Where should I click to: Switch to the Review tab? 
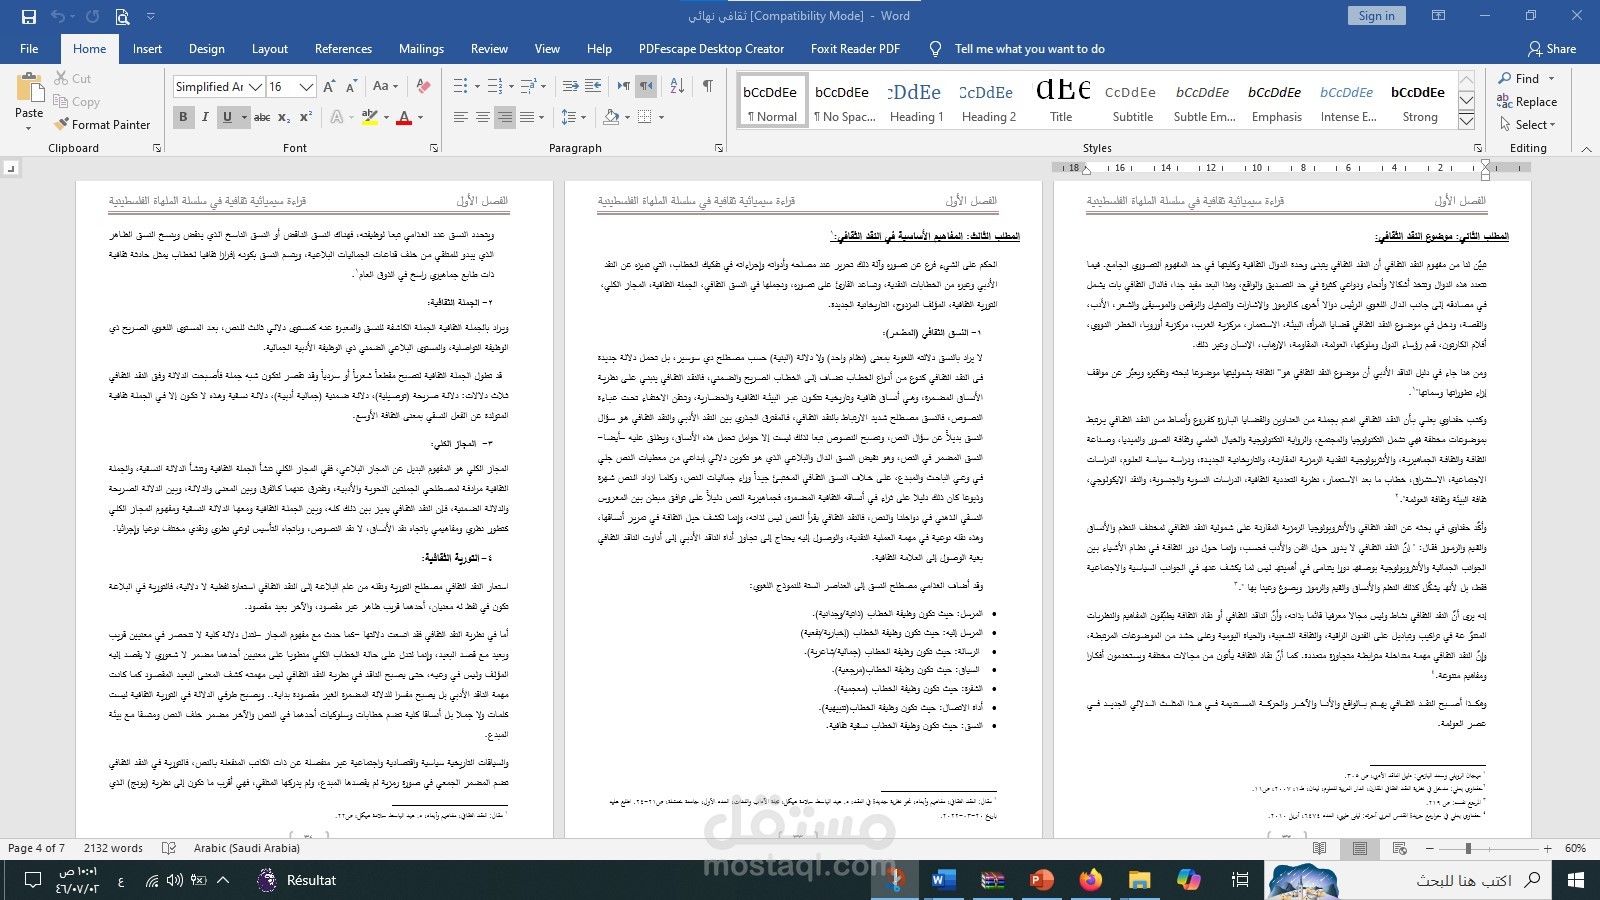pyautogui.click(x=489, y=49)
